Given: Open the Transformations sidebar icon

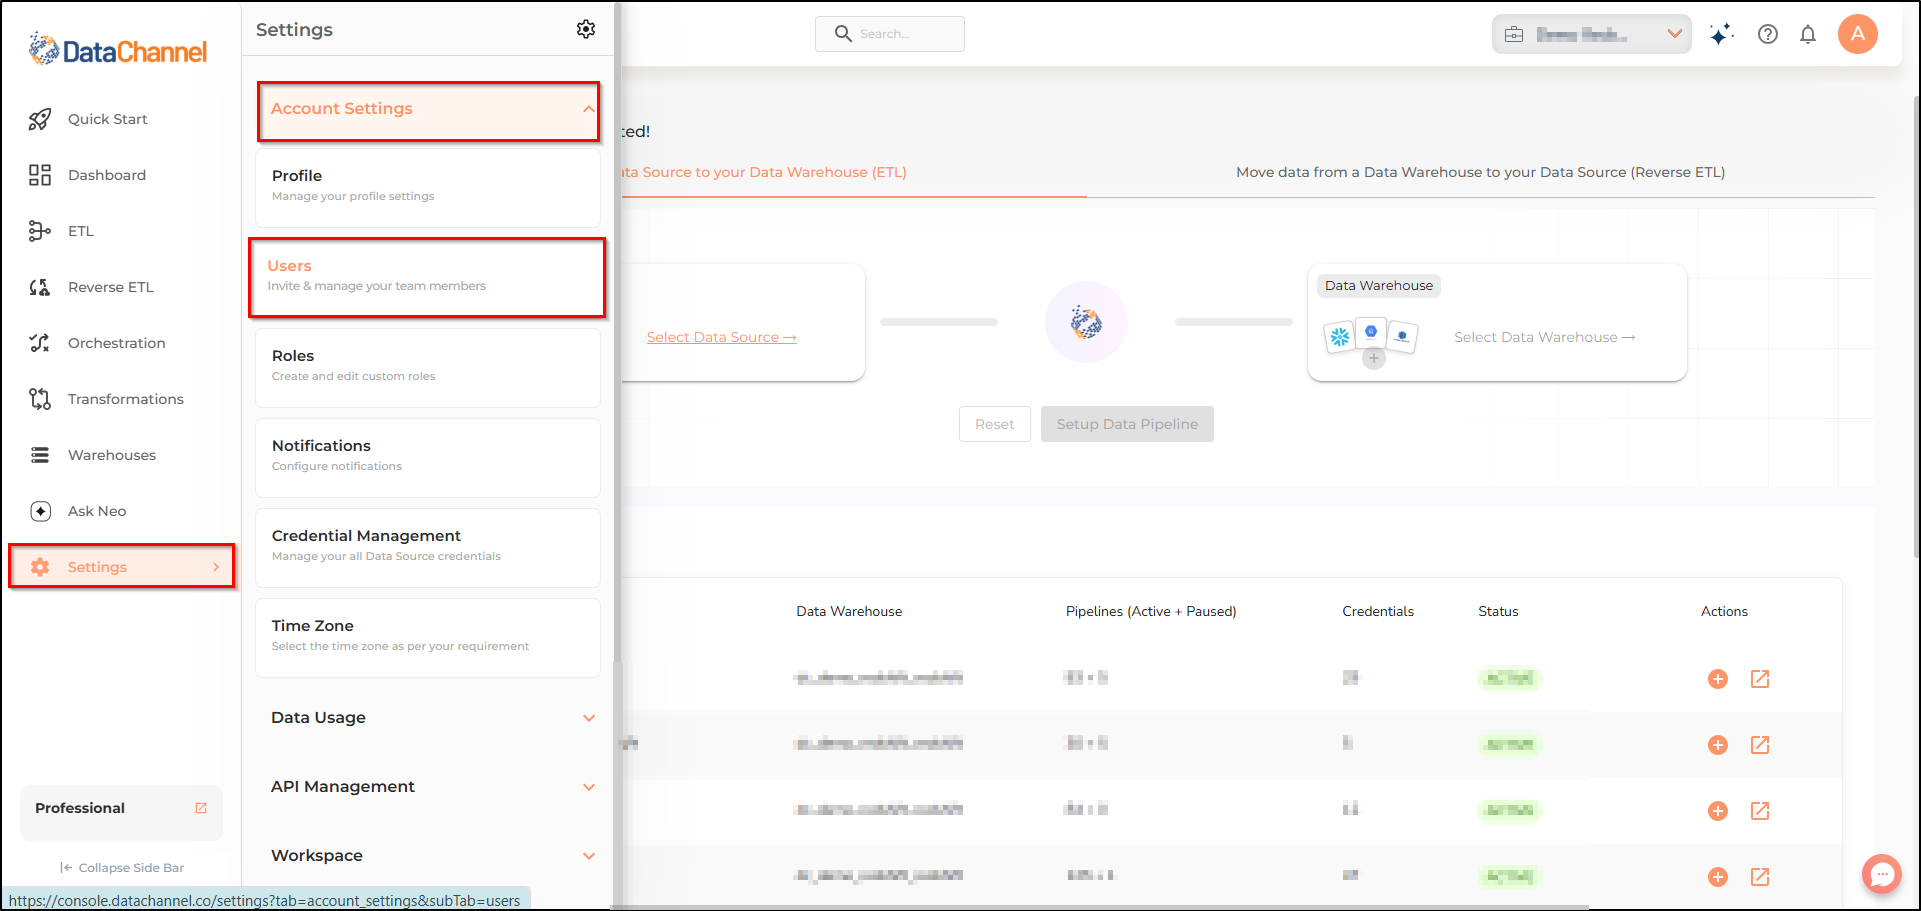Looking at the screenshot, I should point(40,399).
